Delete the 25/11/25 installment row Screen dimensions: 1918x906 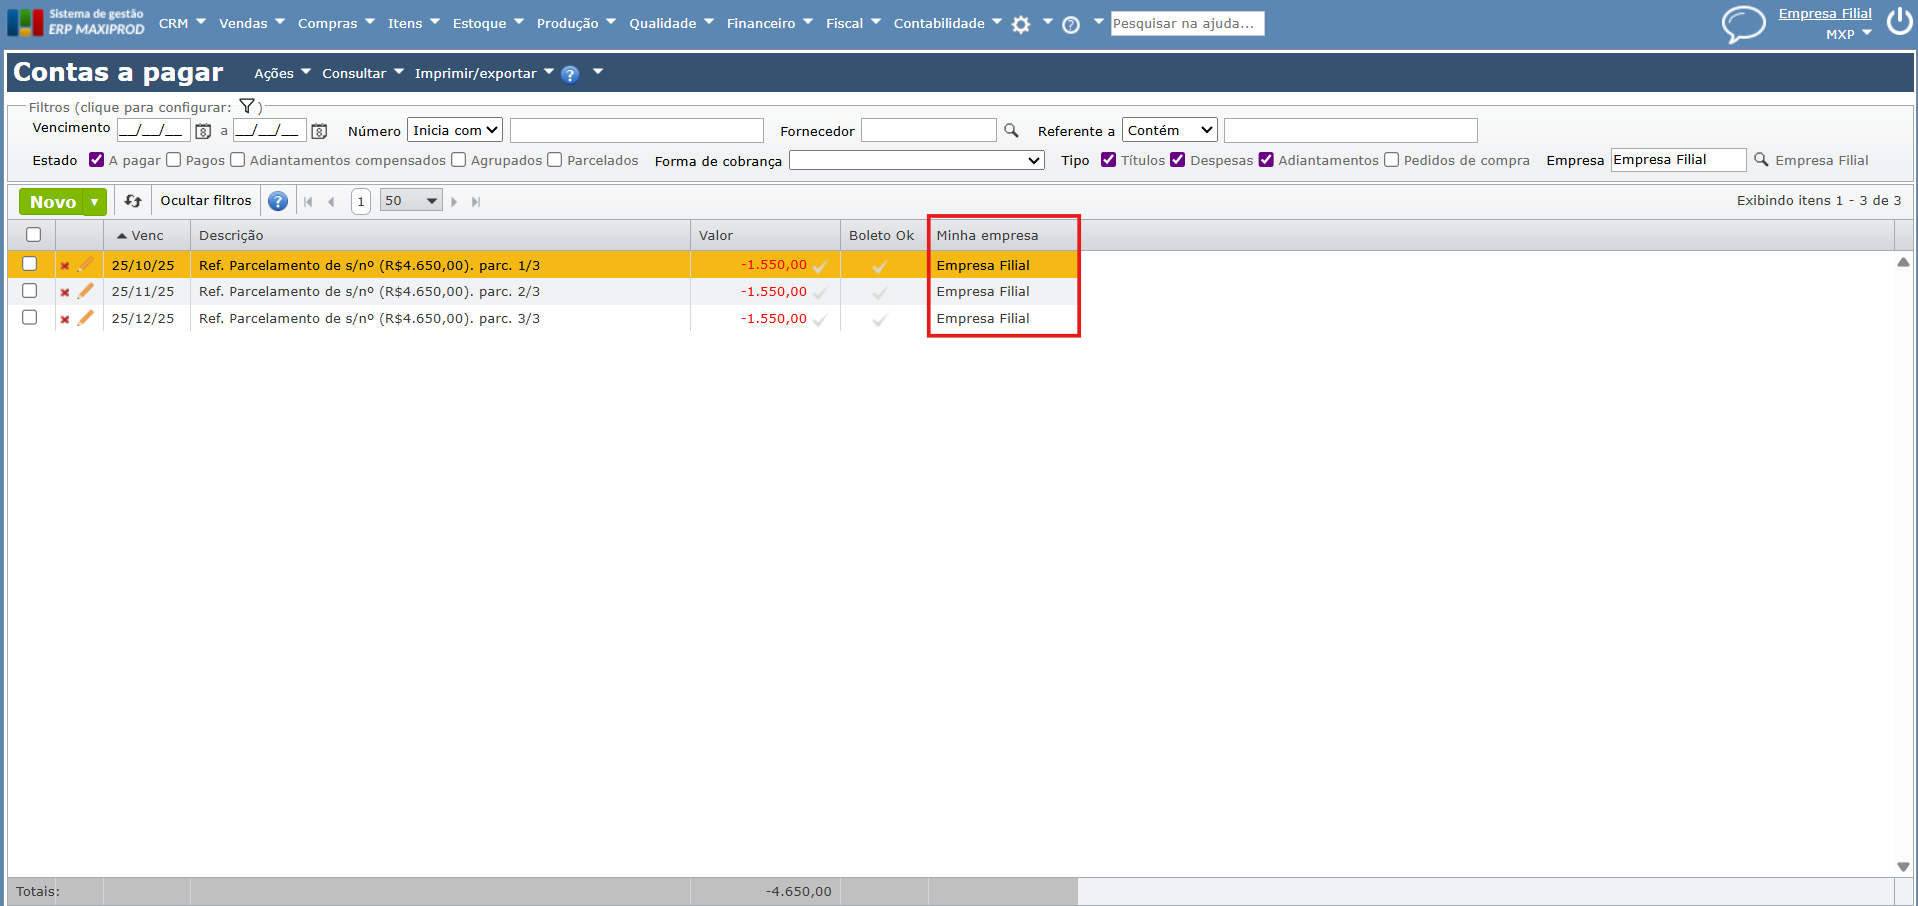click(x=65, y=293)
